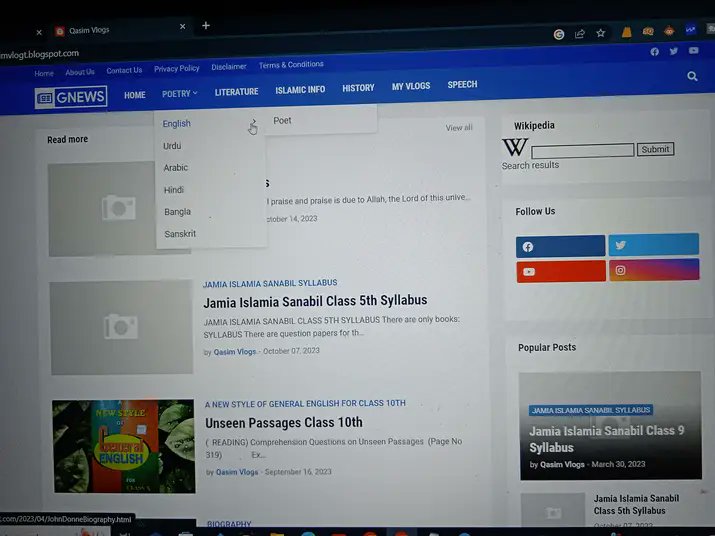Choose Poet in the English submenu
This screenshot has height=536, width=715.
(282, 120)
